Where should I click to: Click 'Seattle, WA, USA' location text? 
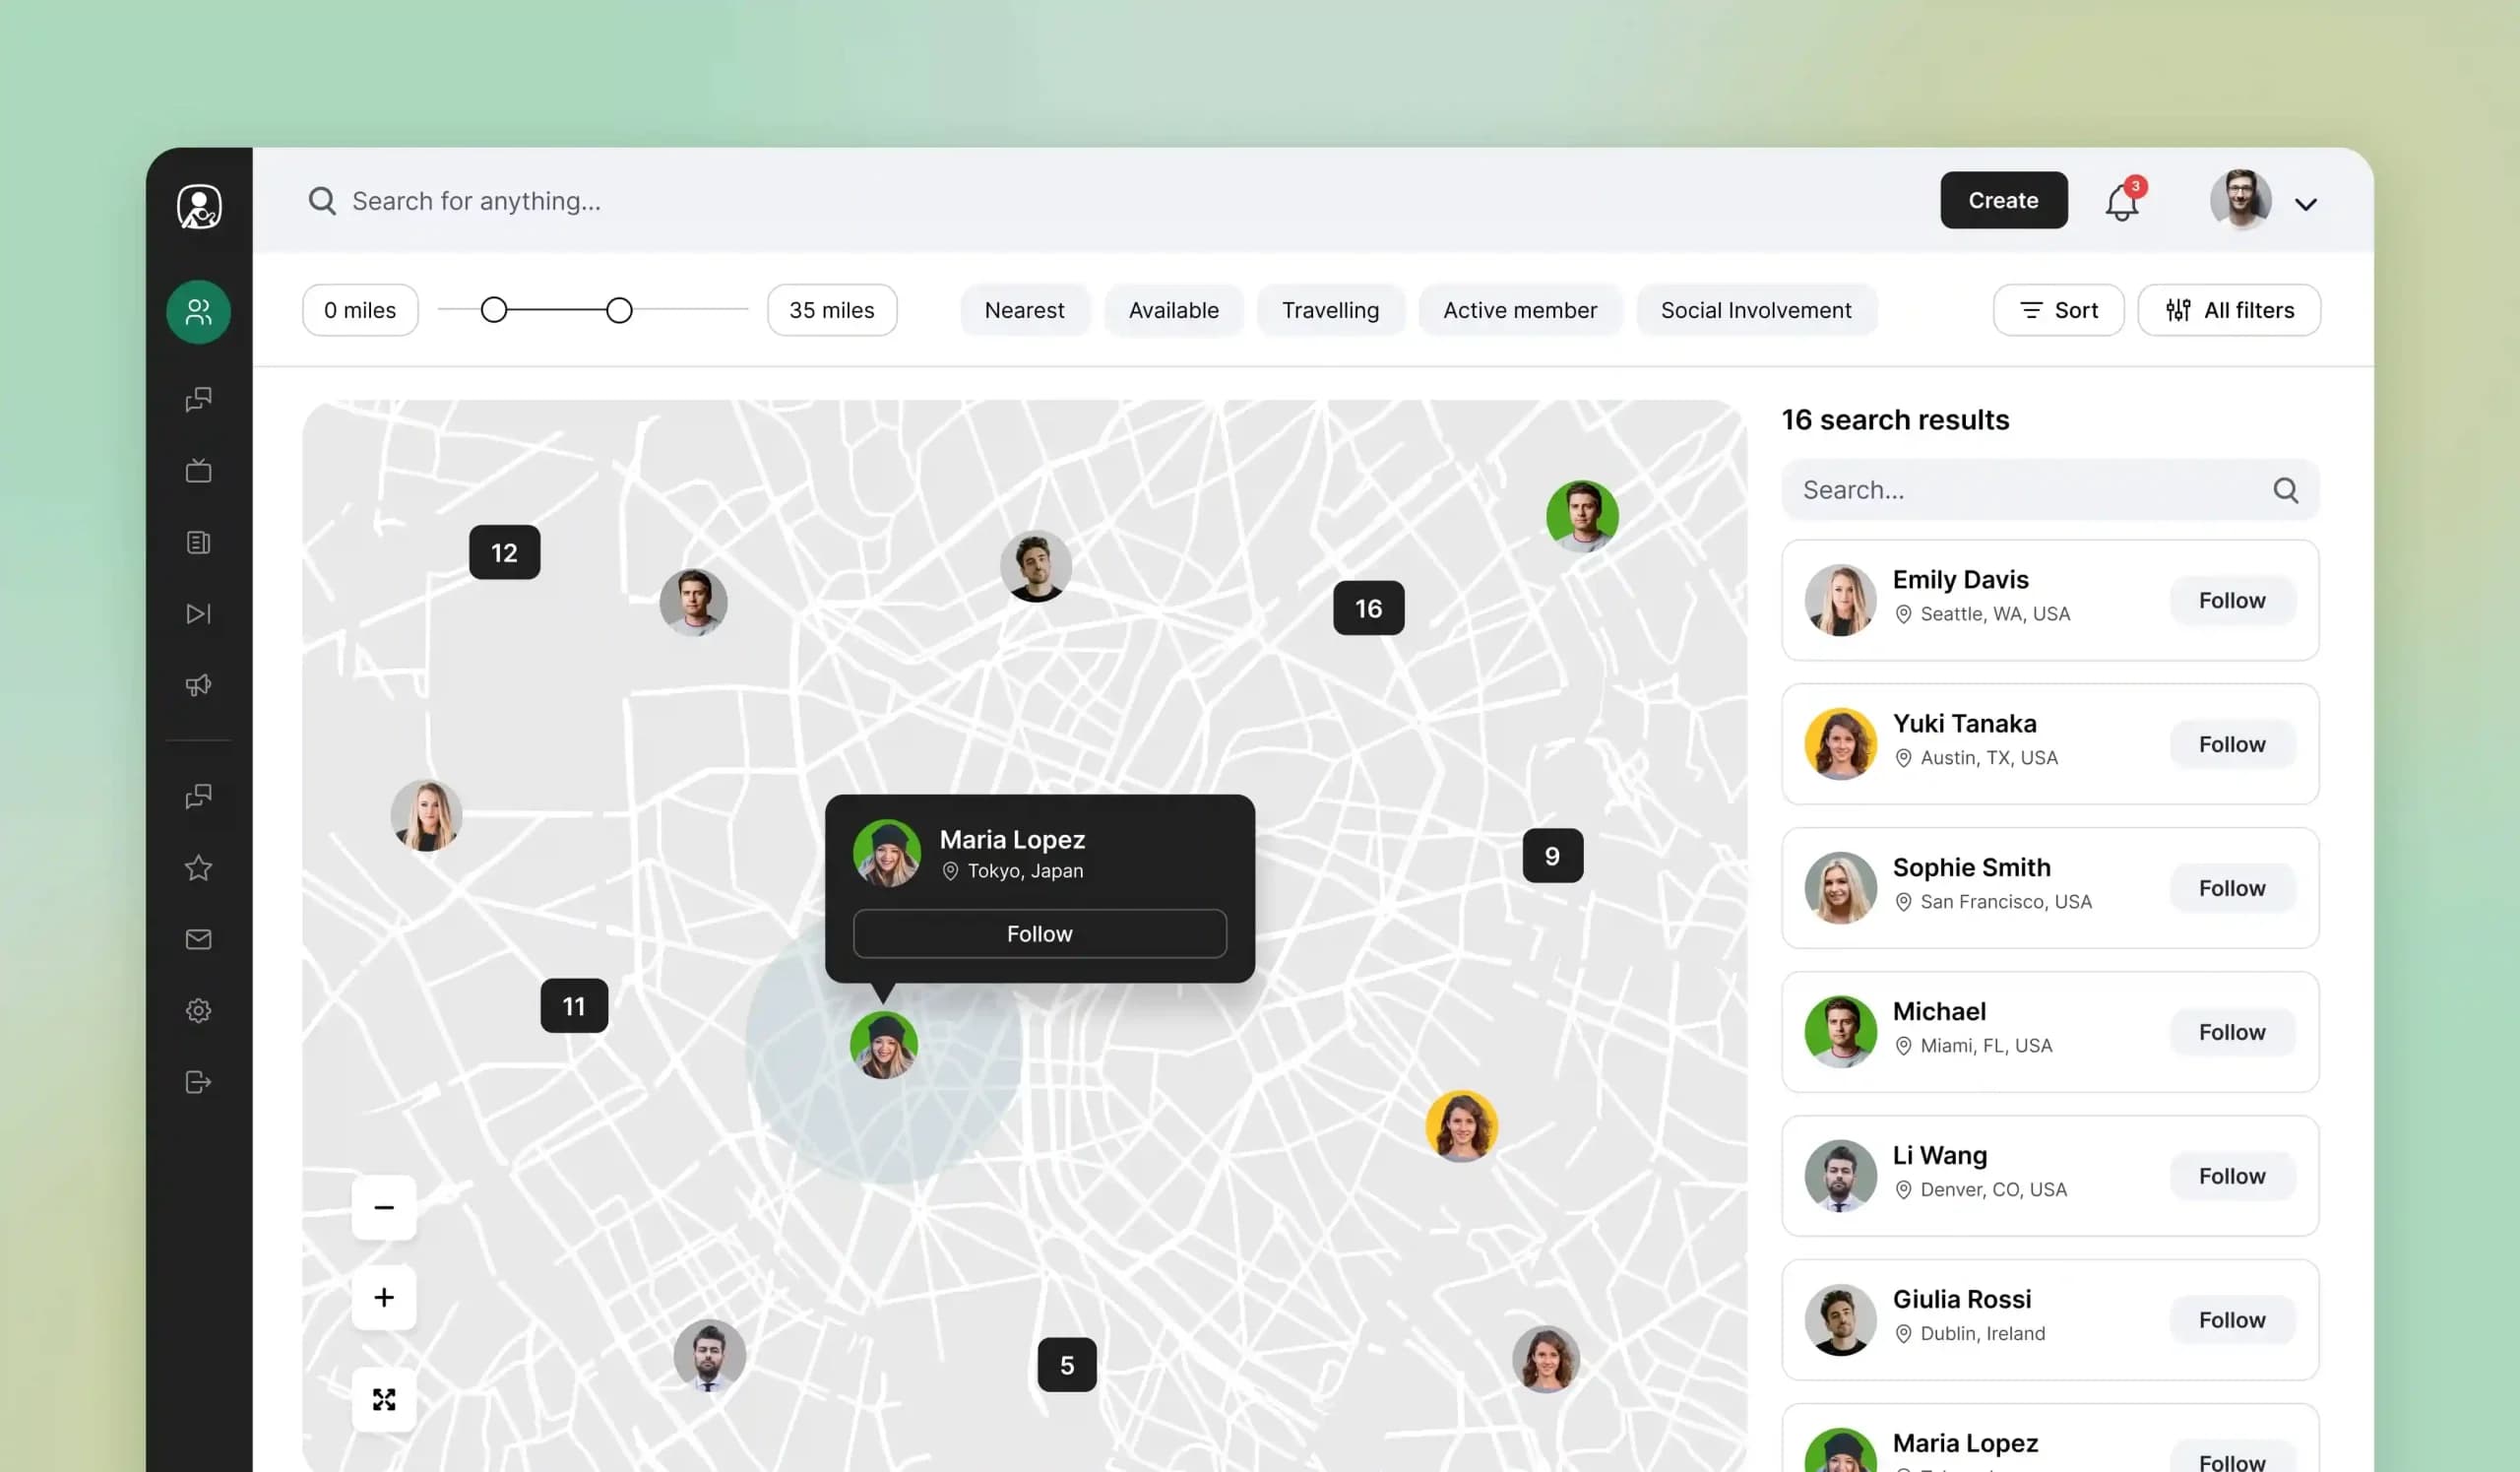tap(1995, 614)
